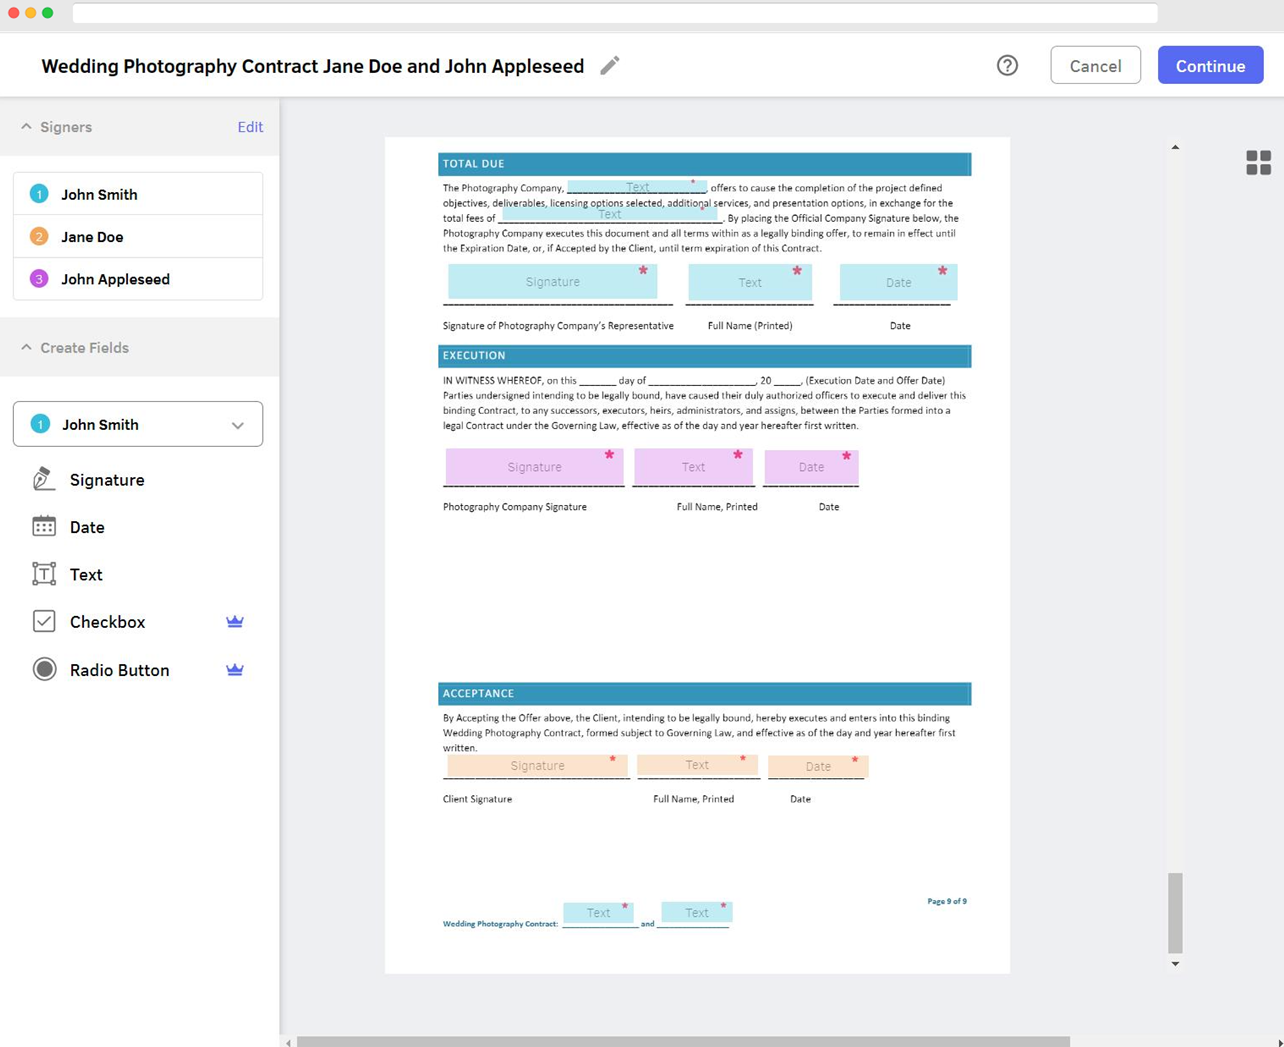Open the page thumbnail grid view
Viewport: 1284px width, 1047px height.
pos(1257,162)
